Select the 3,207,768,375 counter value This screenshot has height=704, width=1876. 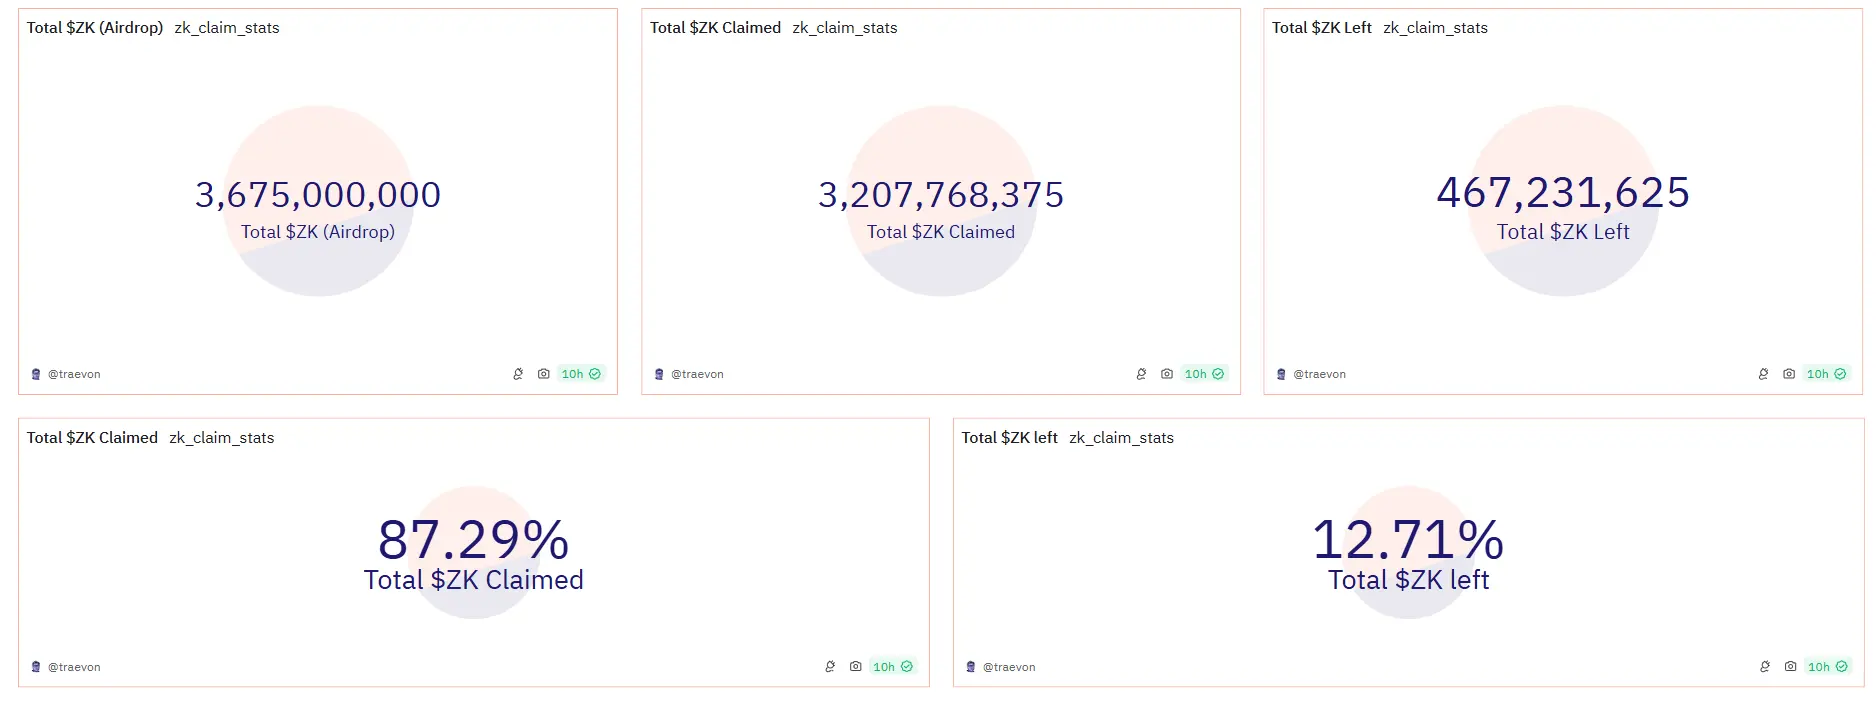tap(941, 194)
